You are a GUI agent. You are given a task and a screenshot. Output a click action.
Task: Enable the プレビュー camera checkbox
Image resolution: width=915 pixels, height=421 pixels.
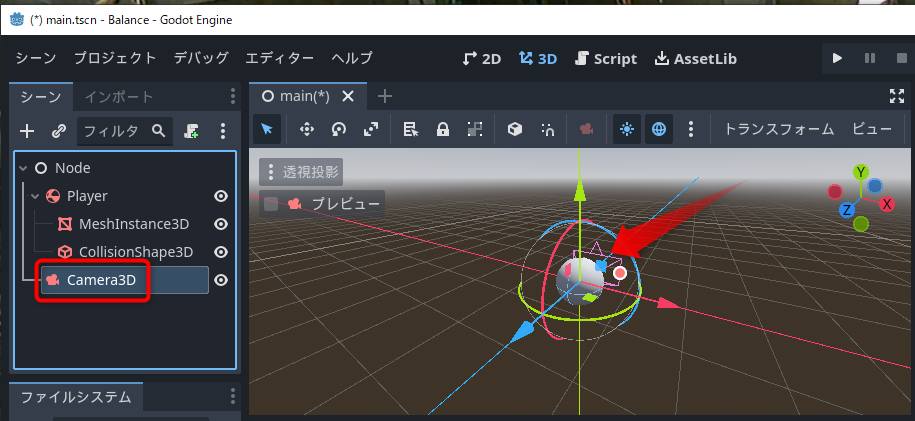[271, 204]
